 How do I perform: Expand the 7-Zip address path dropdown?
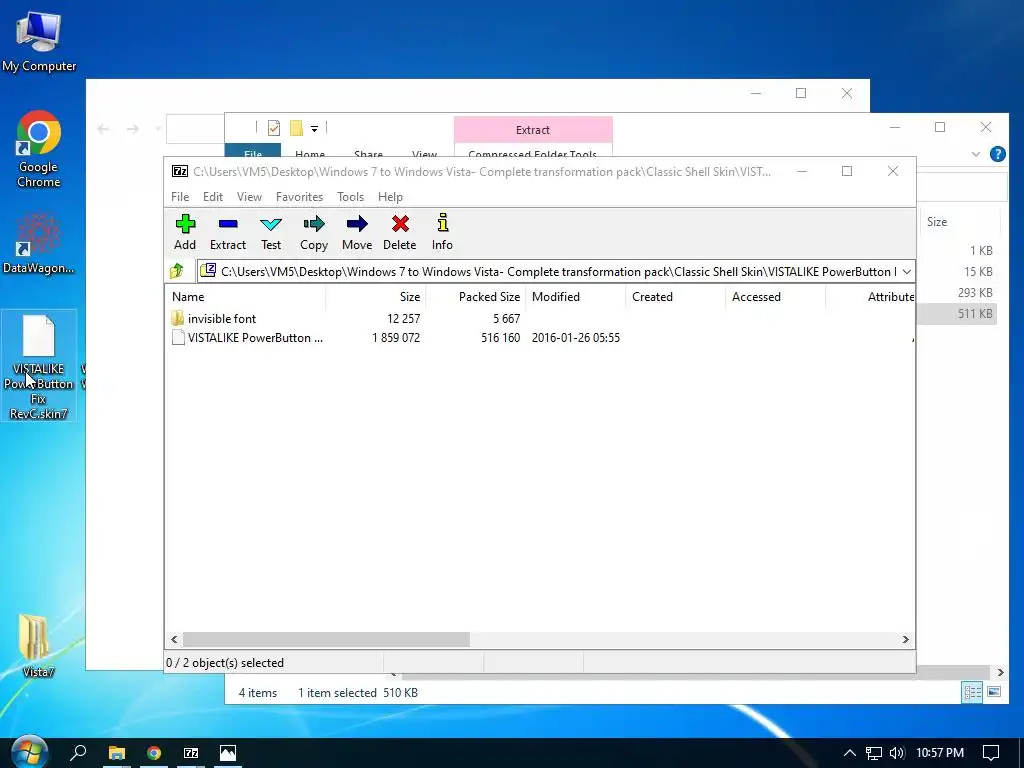point(906,272)
